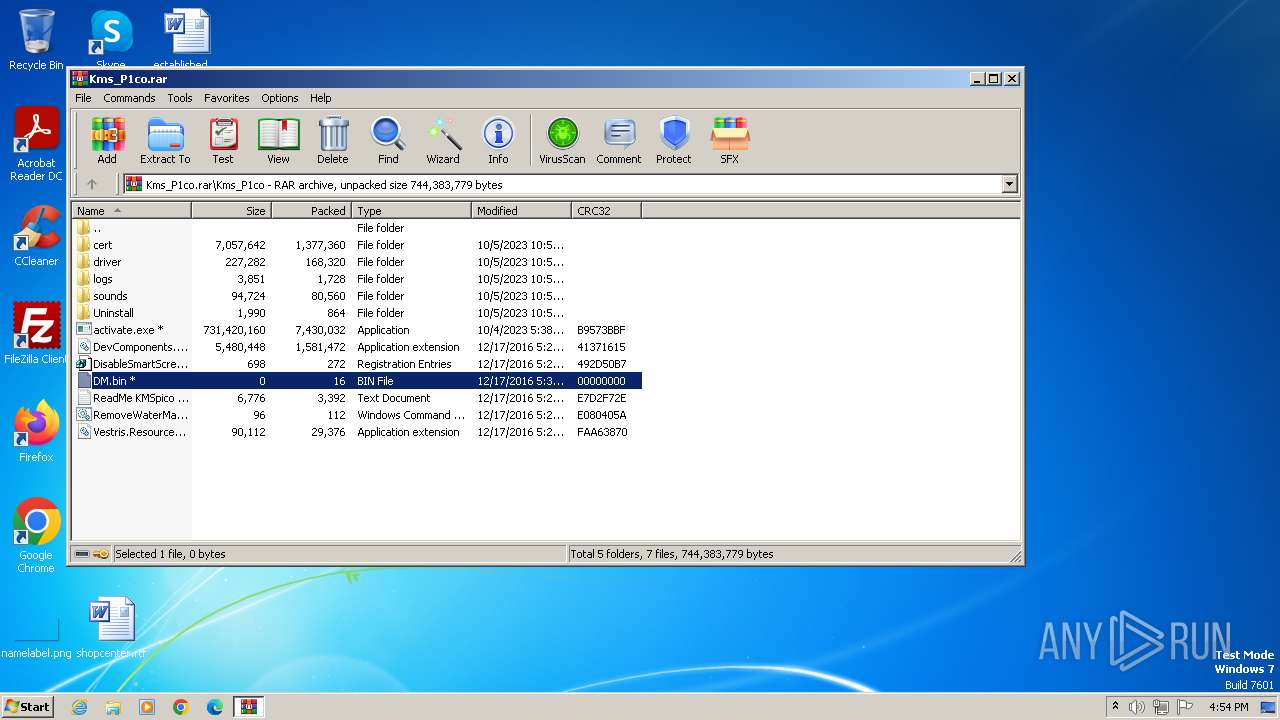Launch the Wizard wand icon
This screenshot has width=1280, height=720.
[443, 141]
